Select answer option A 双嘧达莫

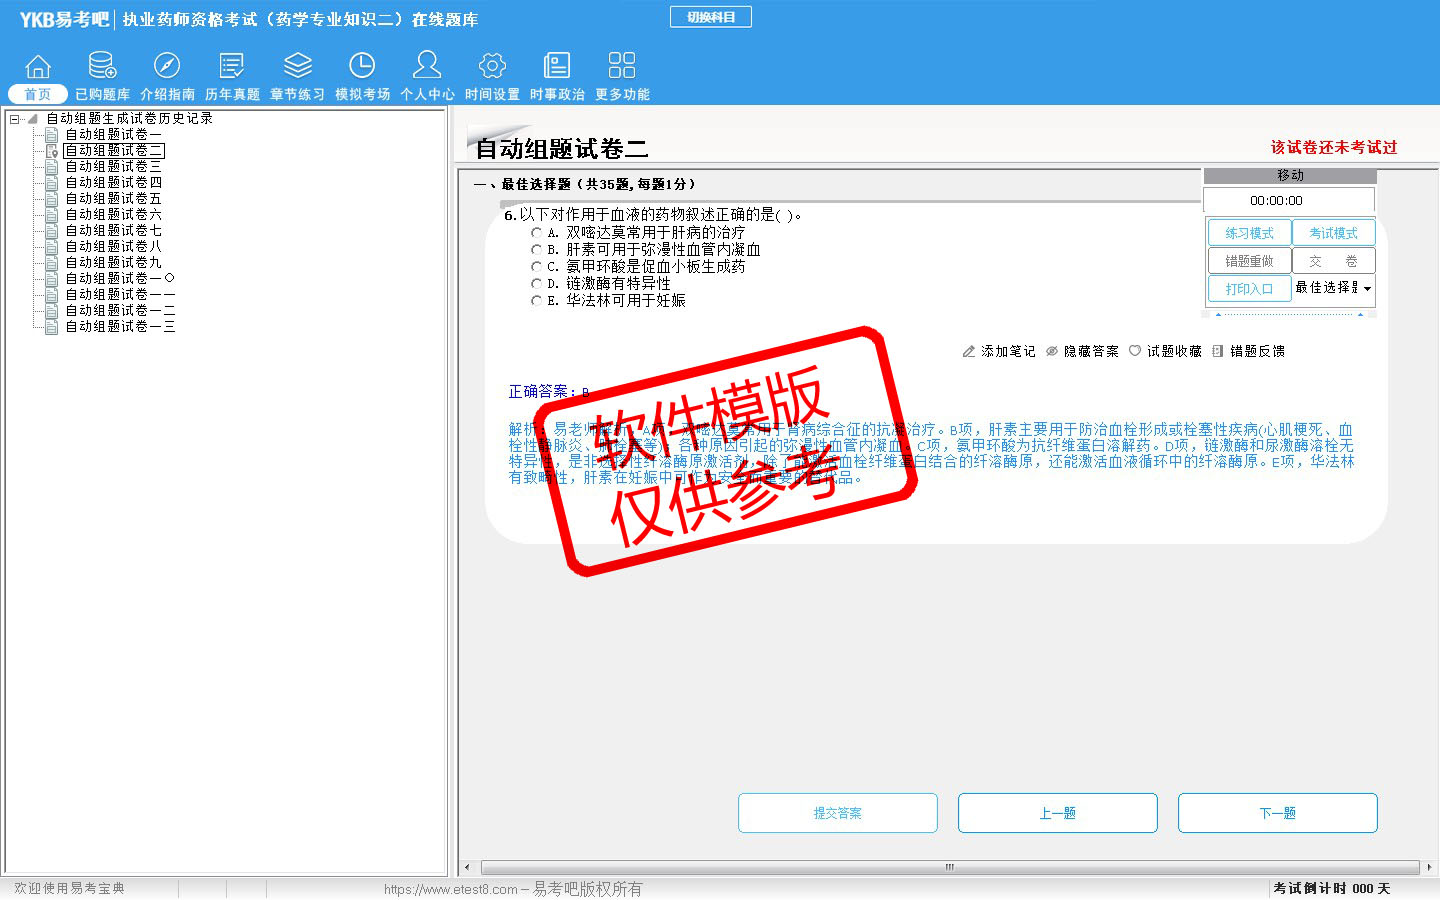(x=536, y=233)
